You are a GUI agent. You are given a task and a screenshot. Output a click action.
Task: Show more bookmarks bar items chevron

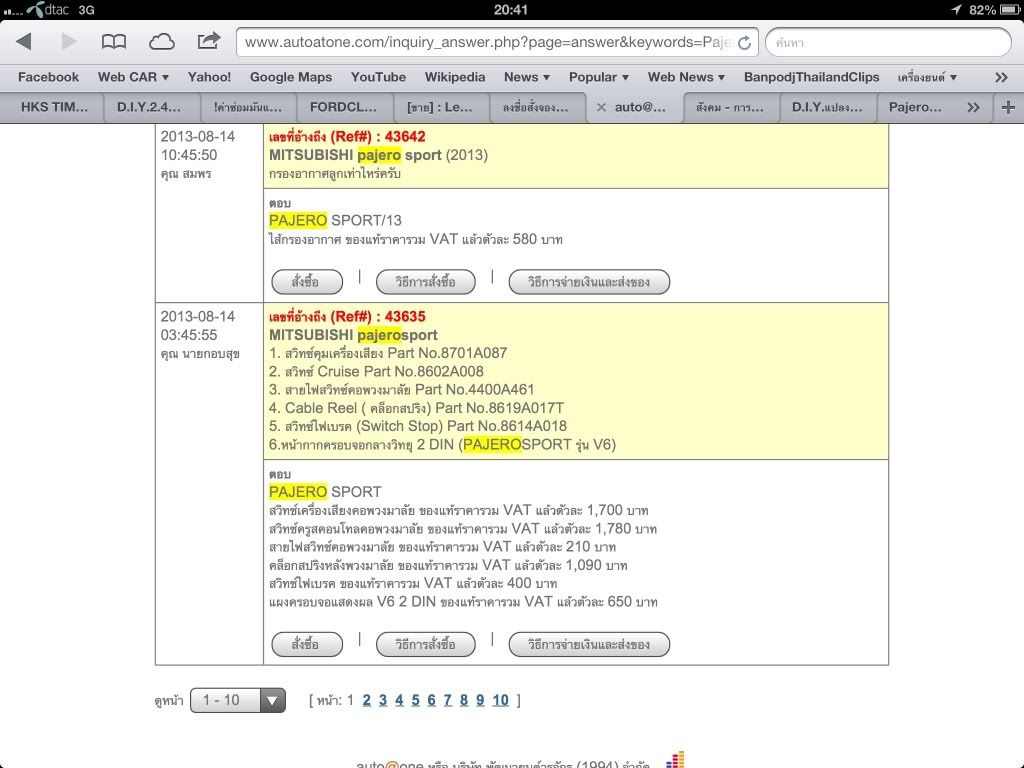pyautogui.click(x=1001, y=77)
